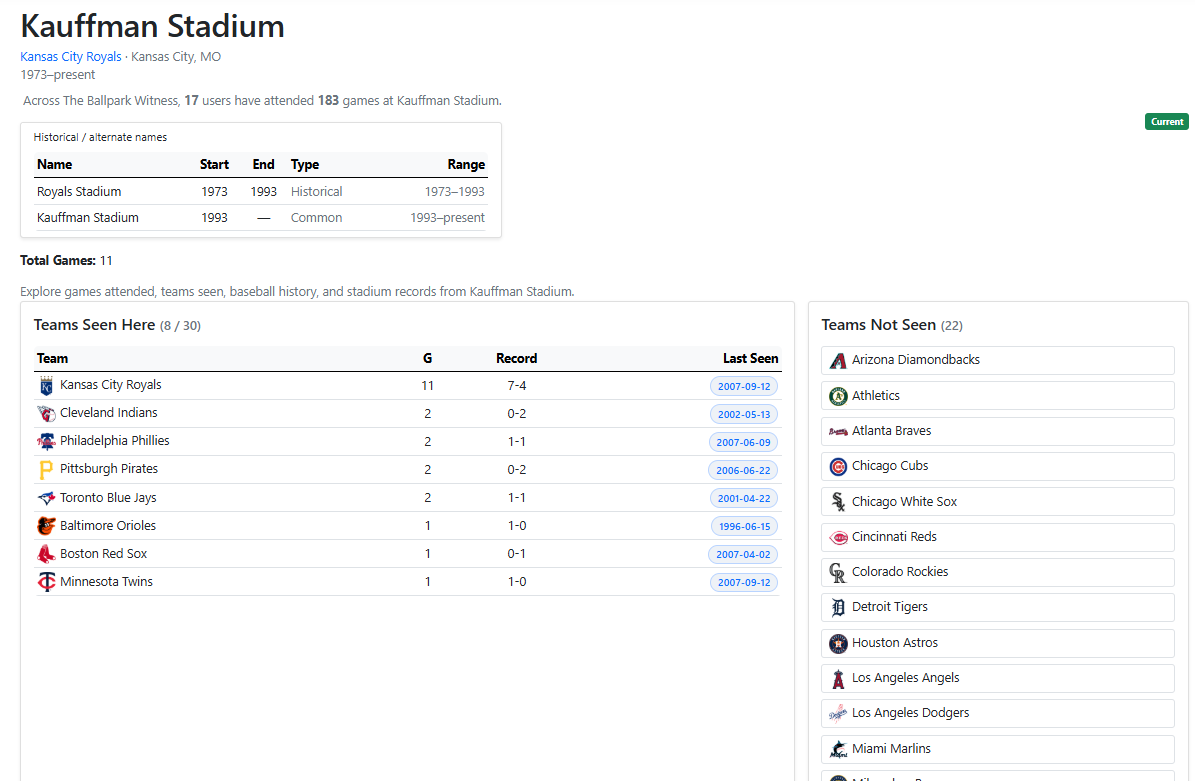Click the Cleveland Indians team name
Screen dimensions: 1195x781
pyautogui.click(x=109, y=412)
